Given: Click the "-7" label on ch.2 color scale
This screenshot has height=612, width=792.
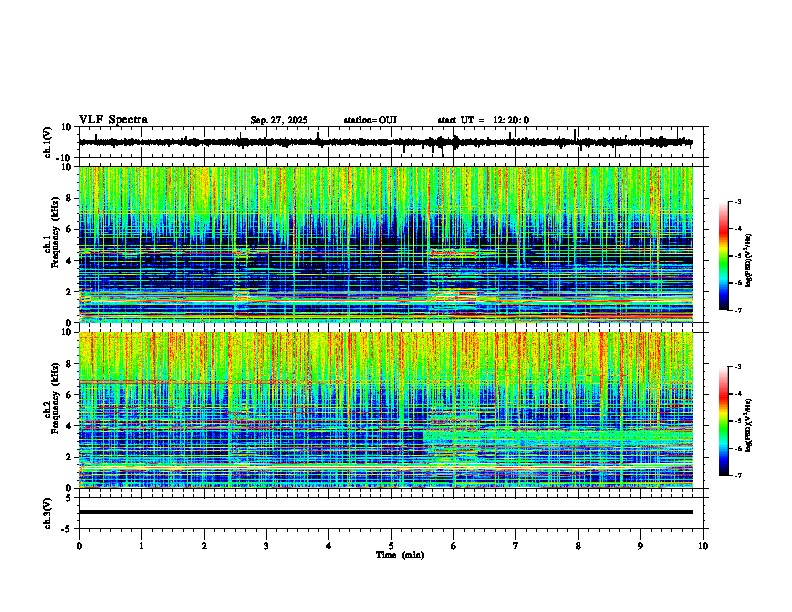Looking at the screenshot, I should [737, 475].
